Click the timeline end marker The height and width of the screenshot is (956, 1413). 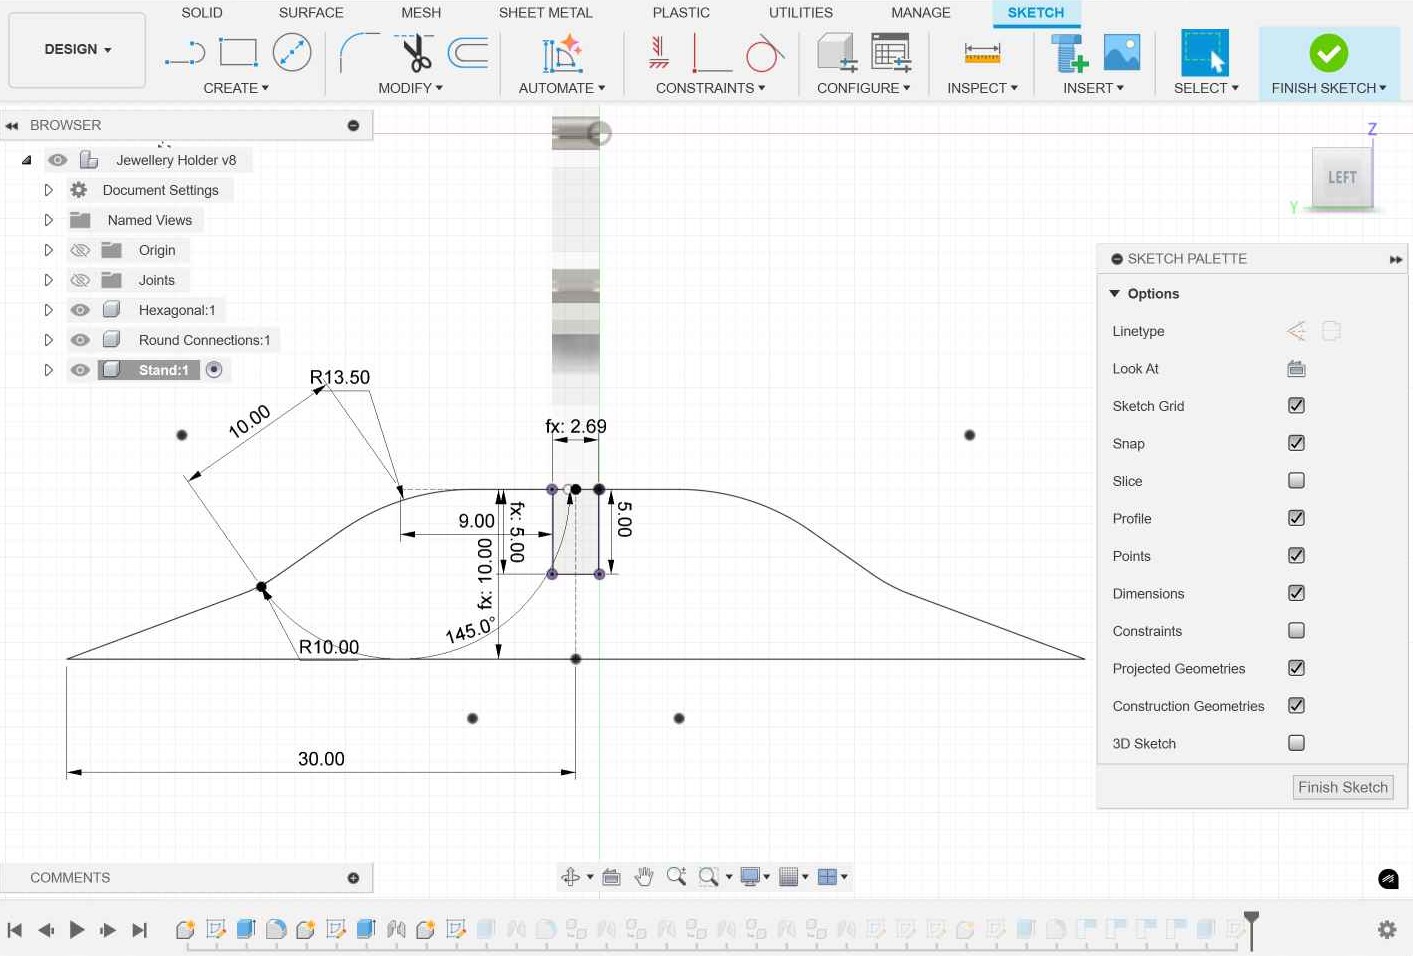(1251, 928)
